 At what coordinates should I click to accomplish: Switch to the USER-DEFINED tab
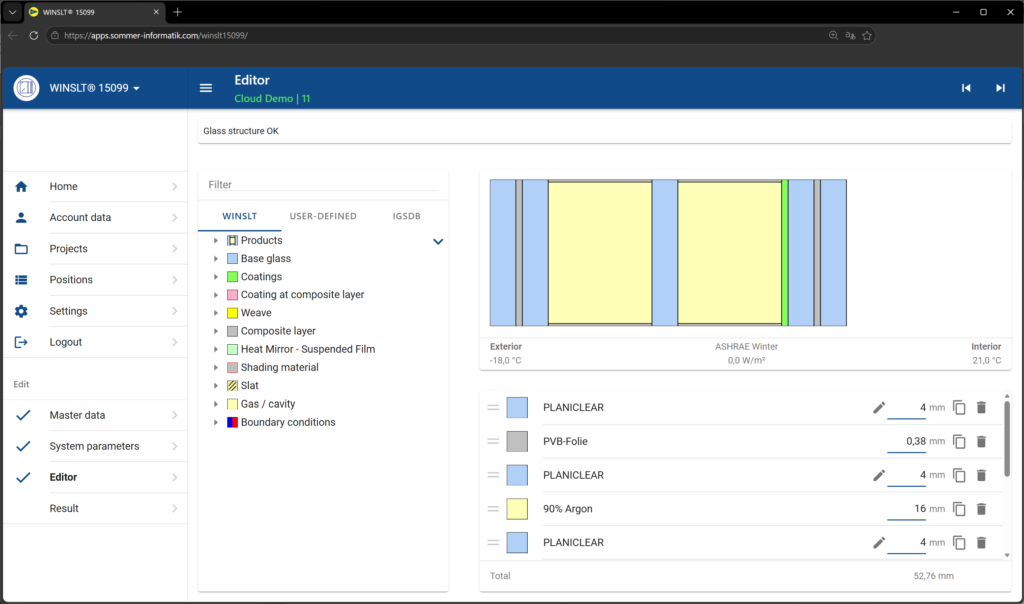tap(323, 216)
